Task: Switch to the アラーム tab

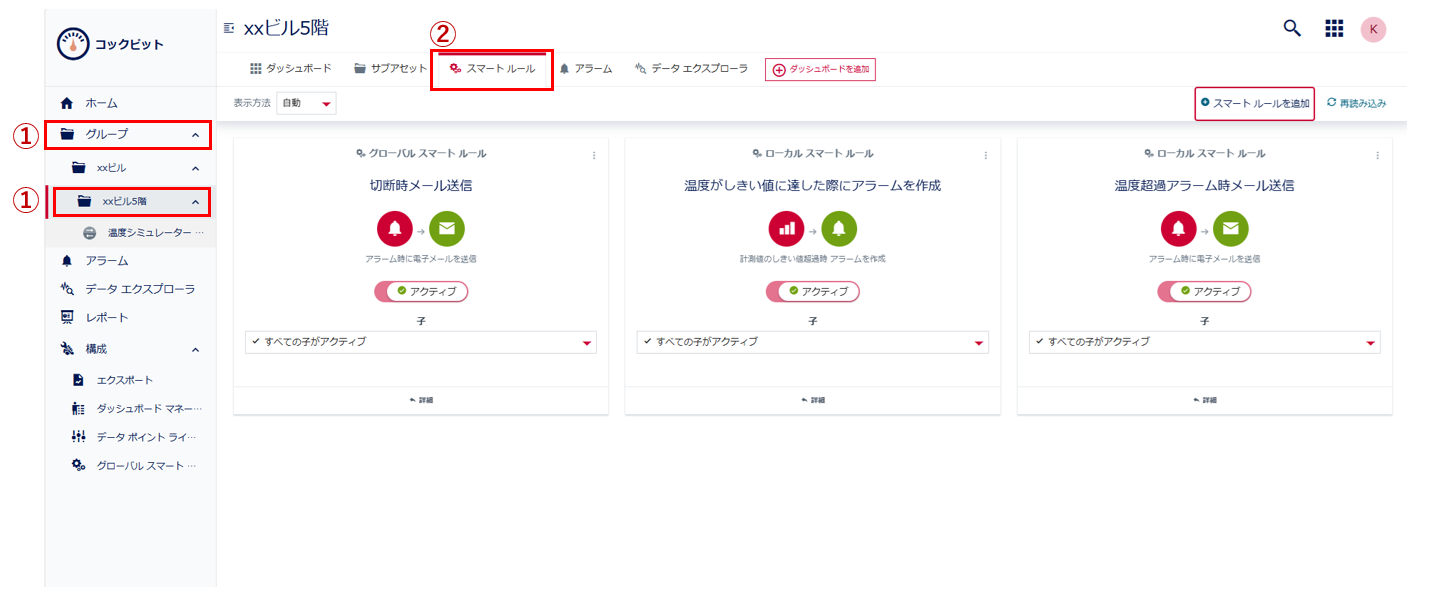Action: pos(586,69)
